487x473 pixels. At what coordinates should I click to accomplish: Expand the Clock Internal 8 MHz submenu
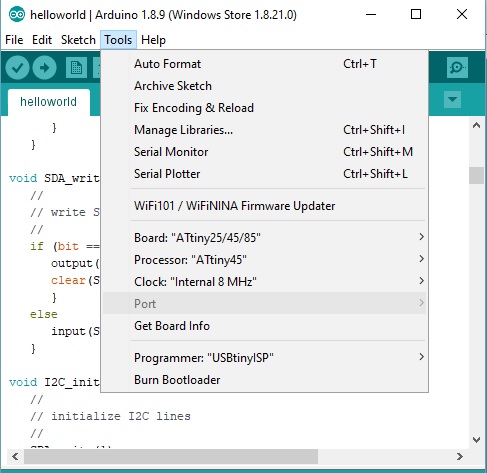click(264, 282)
